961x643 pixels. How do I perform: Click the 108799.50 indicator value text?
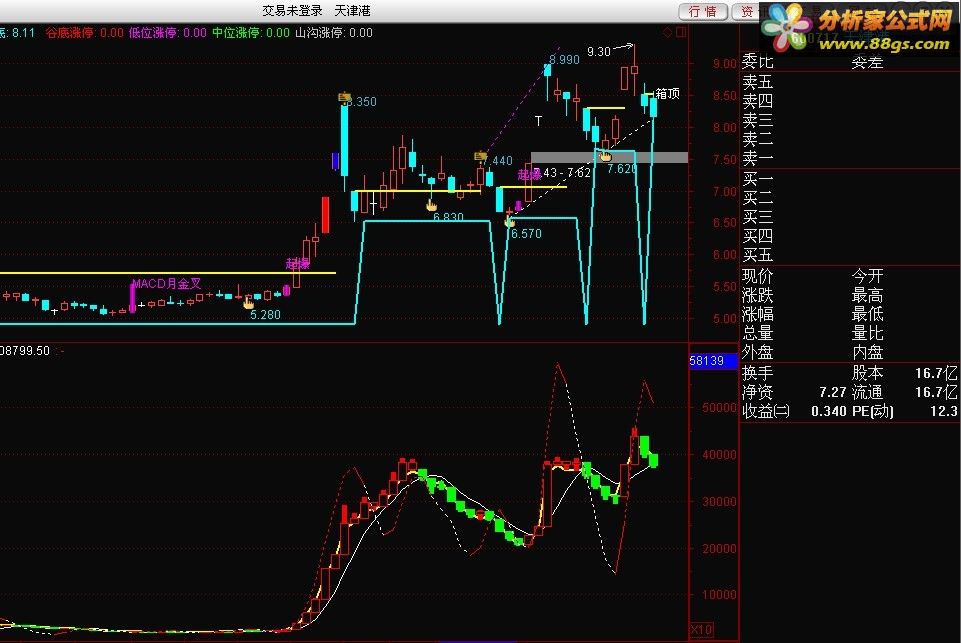[25, 351]
